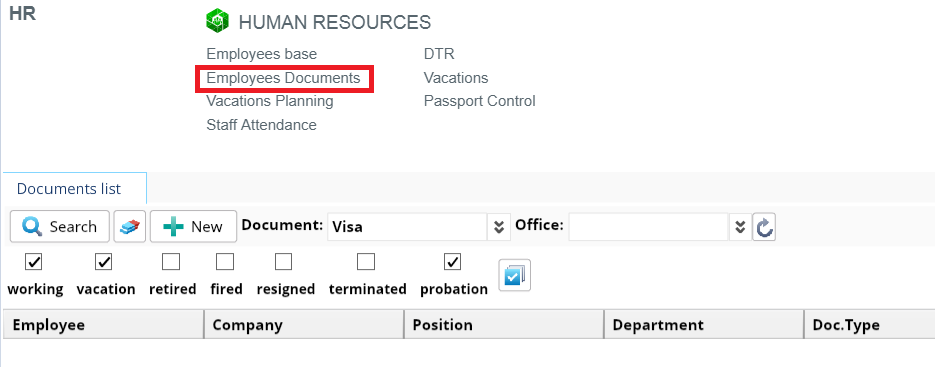Image resolution: width=935 pixels, height=367 pixels.
Task: Click the refresh arrow icon beside Office
Action: tap(764, 227)
